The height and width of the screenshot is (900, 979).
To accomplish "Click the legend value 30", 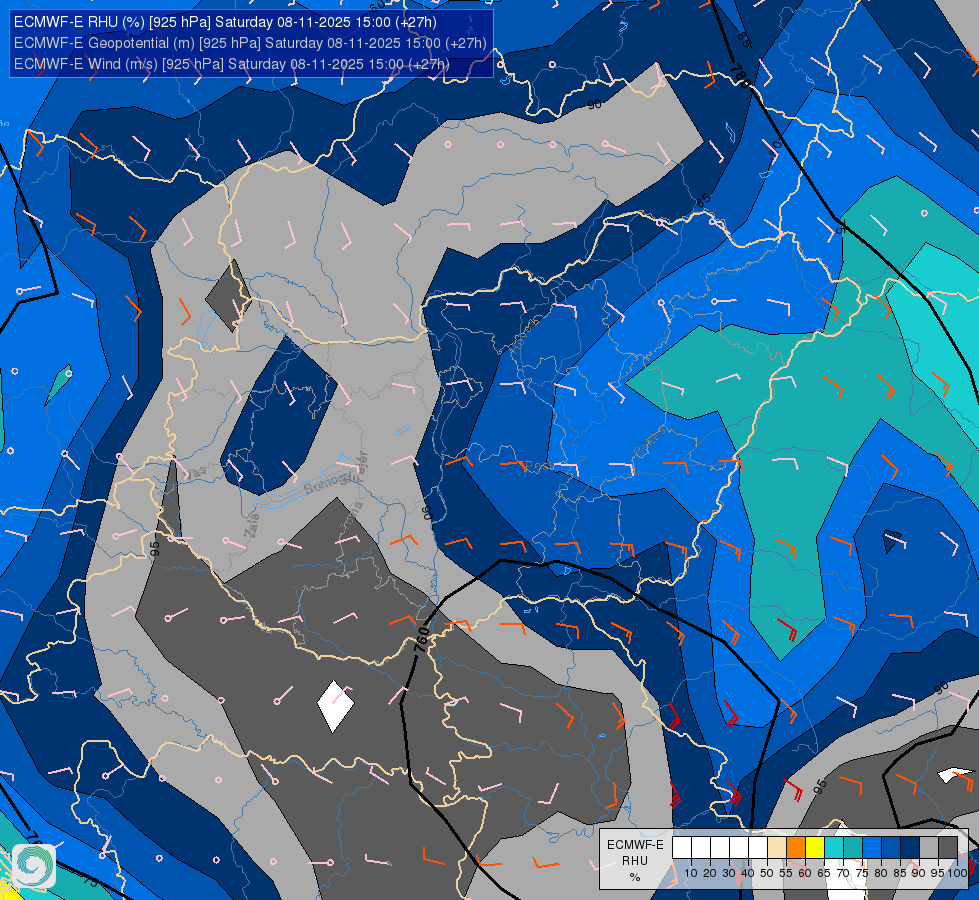I will [x=729, y=873].
